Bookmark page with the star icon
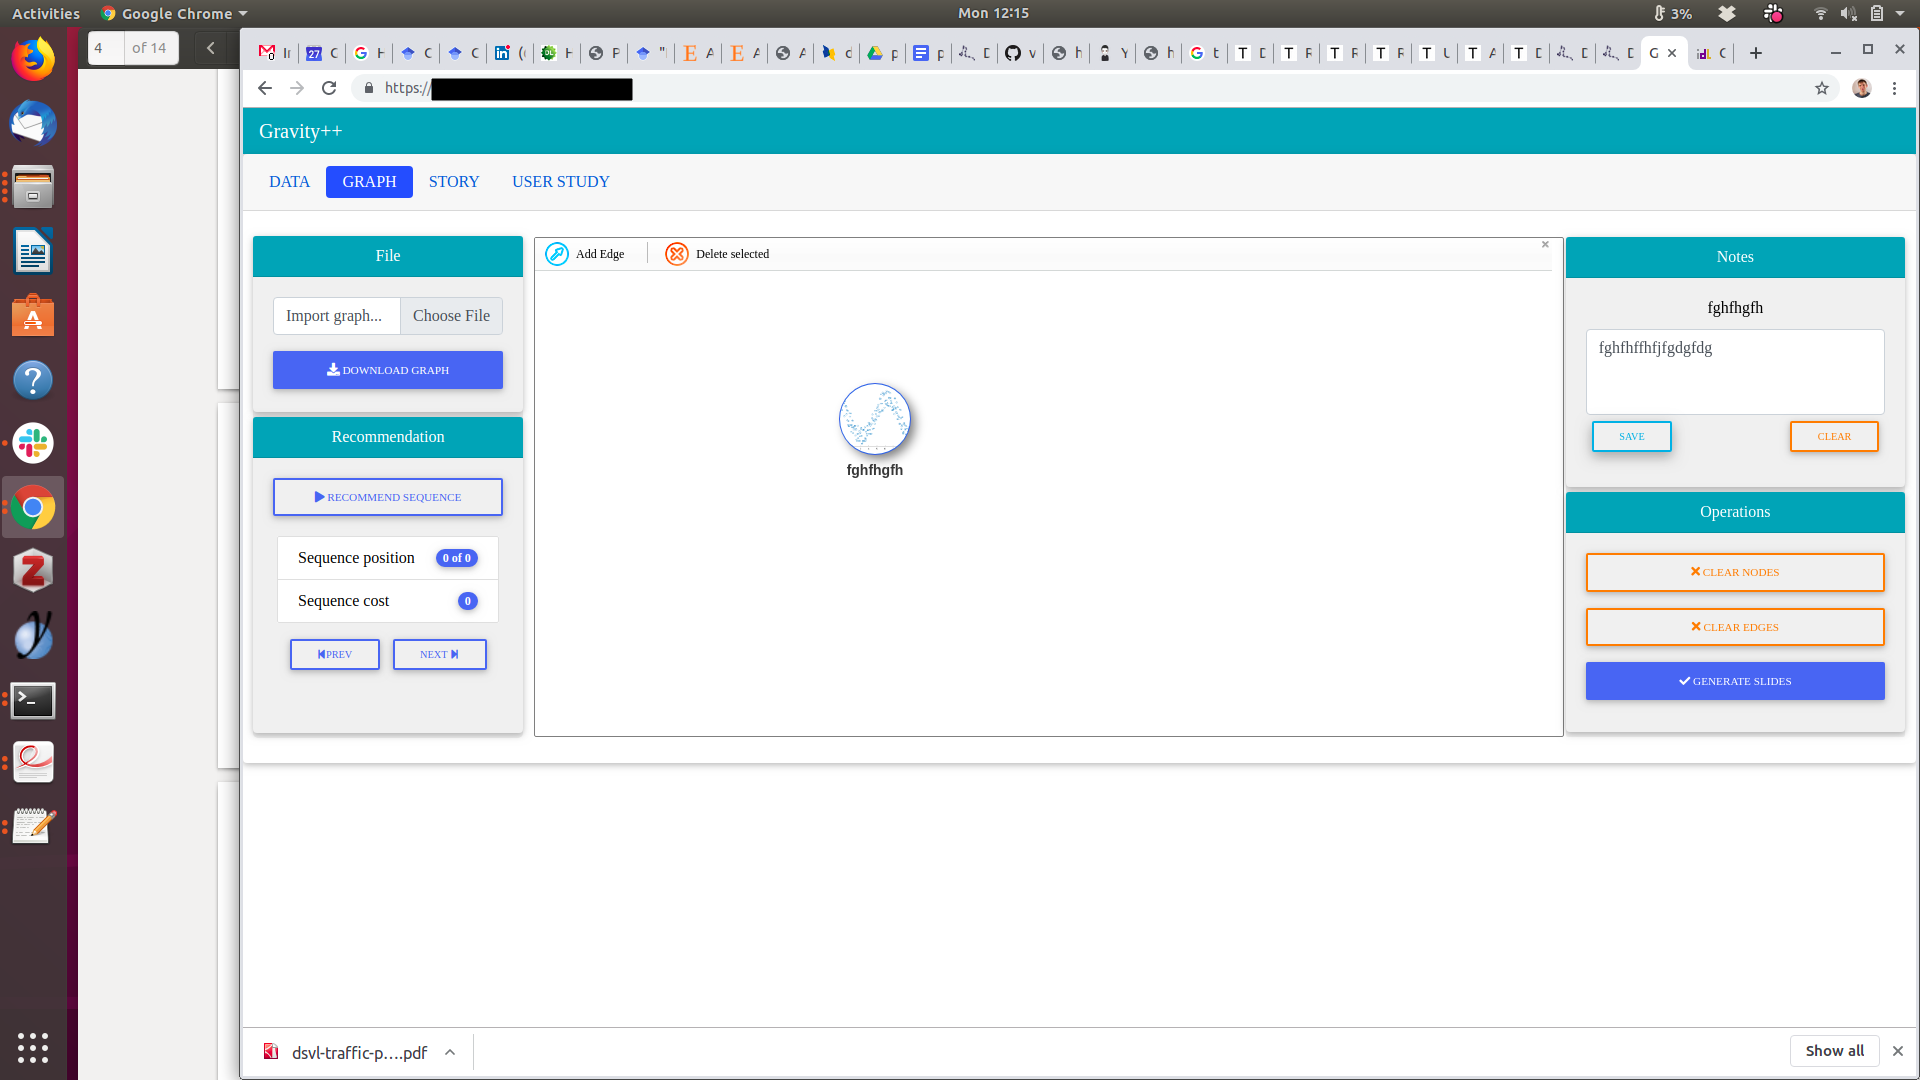The height and width of the screenshot is (1080, 1920). pyautogui.click(x=1822, y=89)
